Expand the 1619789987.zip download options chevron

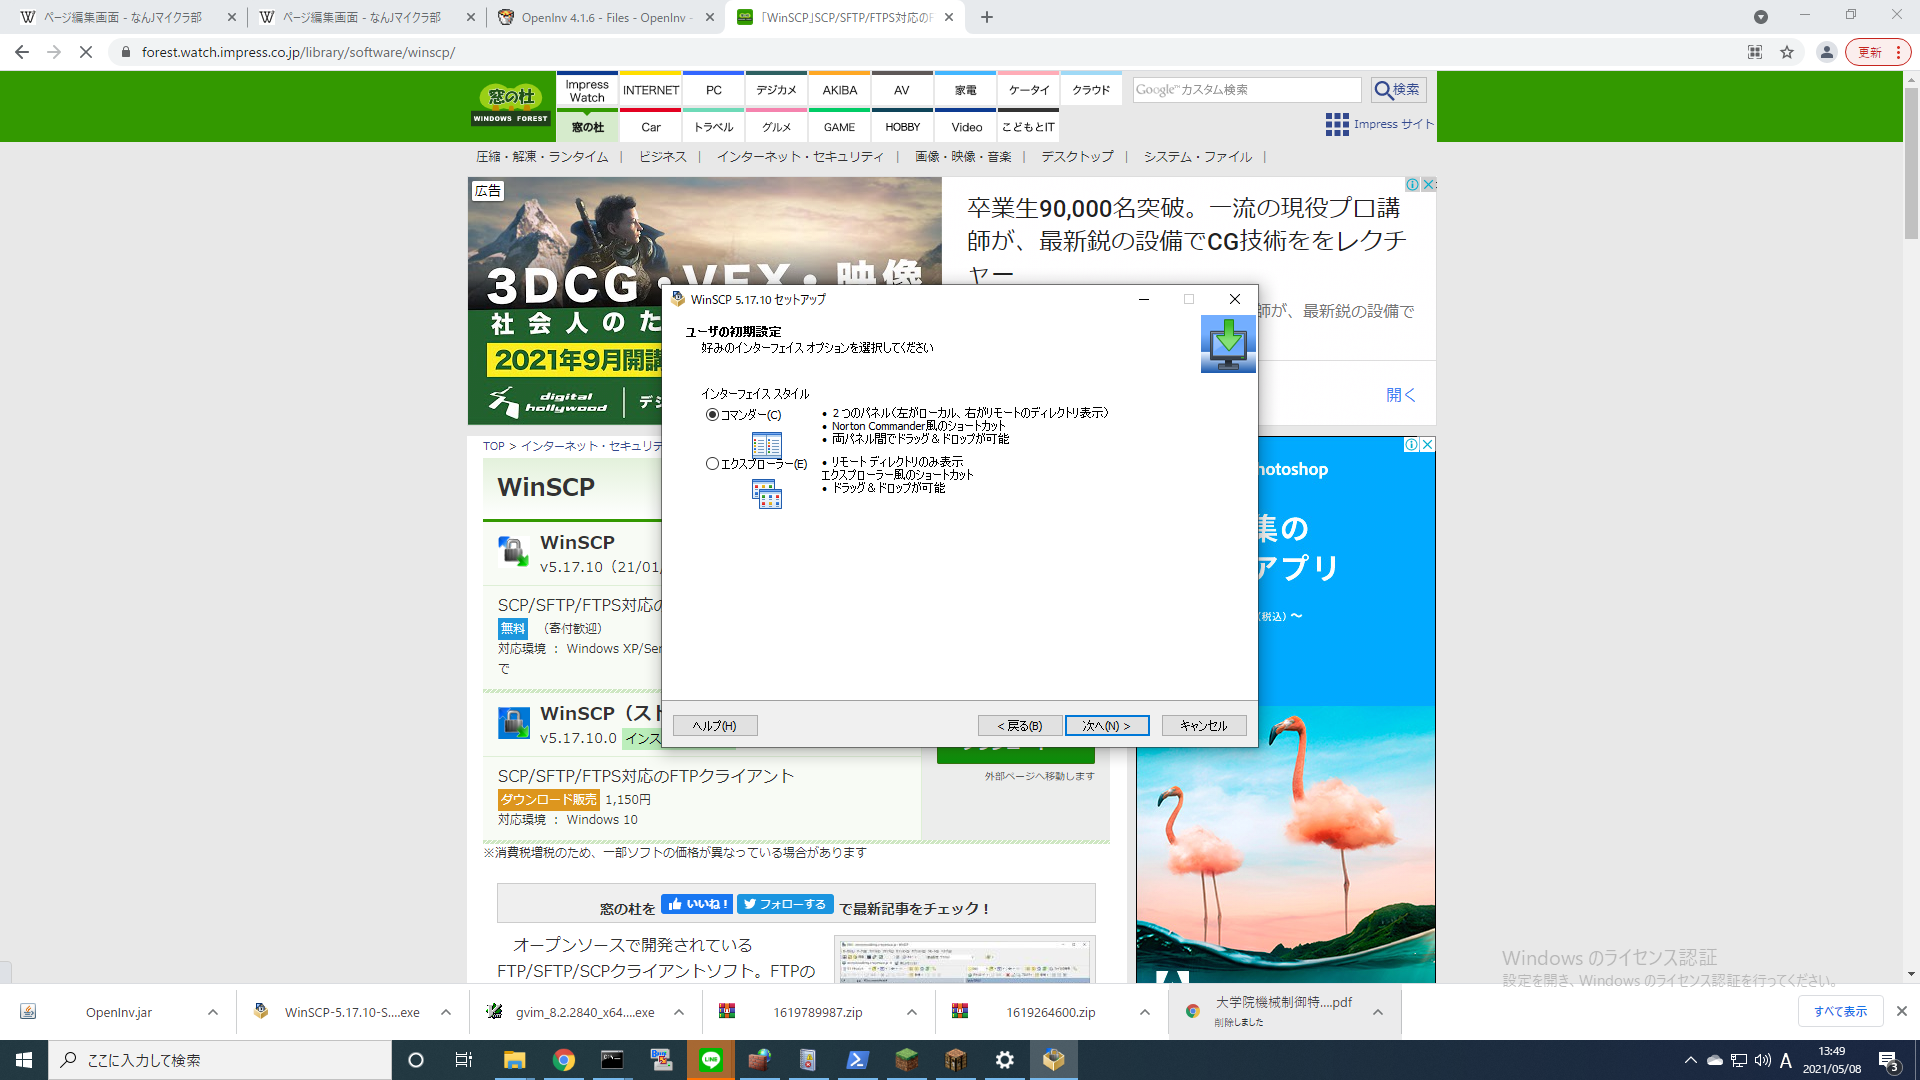(x=912, y=1012)
